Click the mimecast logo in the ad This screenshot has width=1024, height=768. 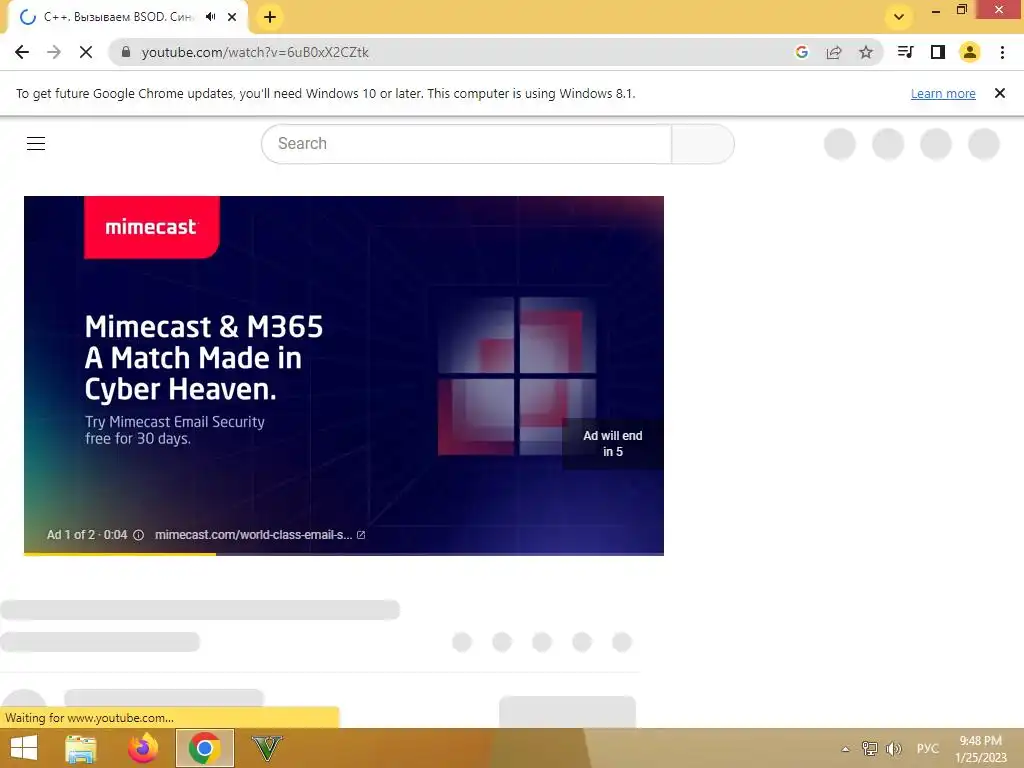coord(152,227)
